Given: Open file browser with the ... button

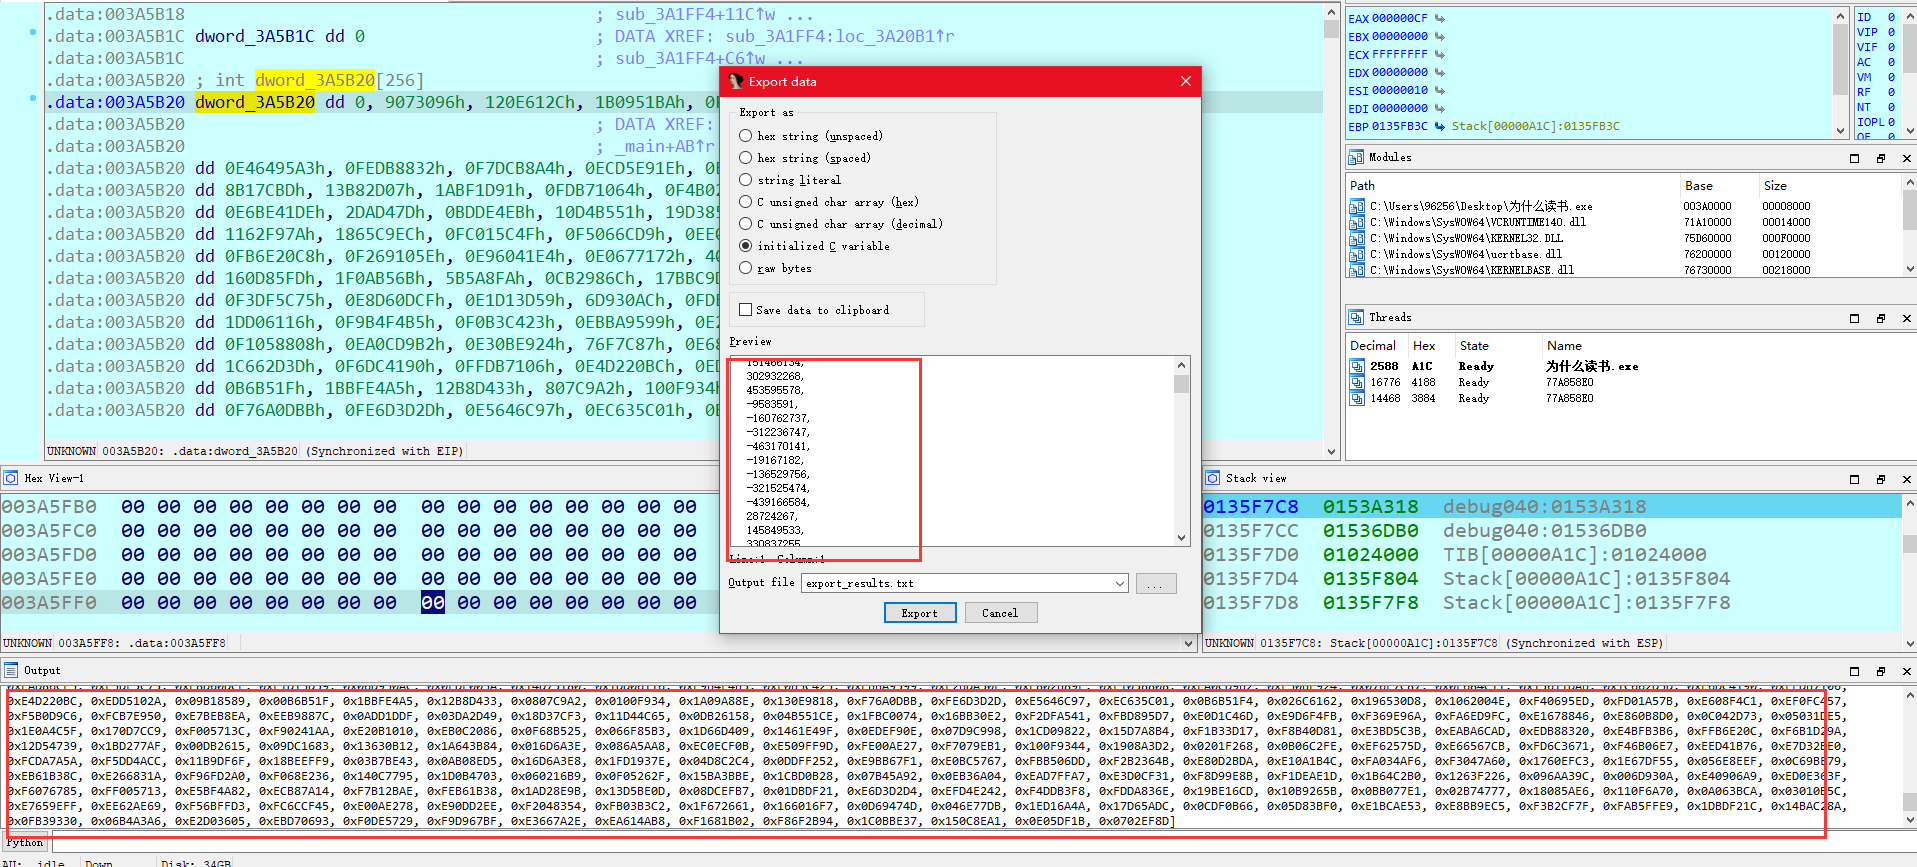Looking at the screenshot, I should 1156,583.
